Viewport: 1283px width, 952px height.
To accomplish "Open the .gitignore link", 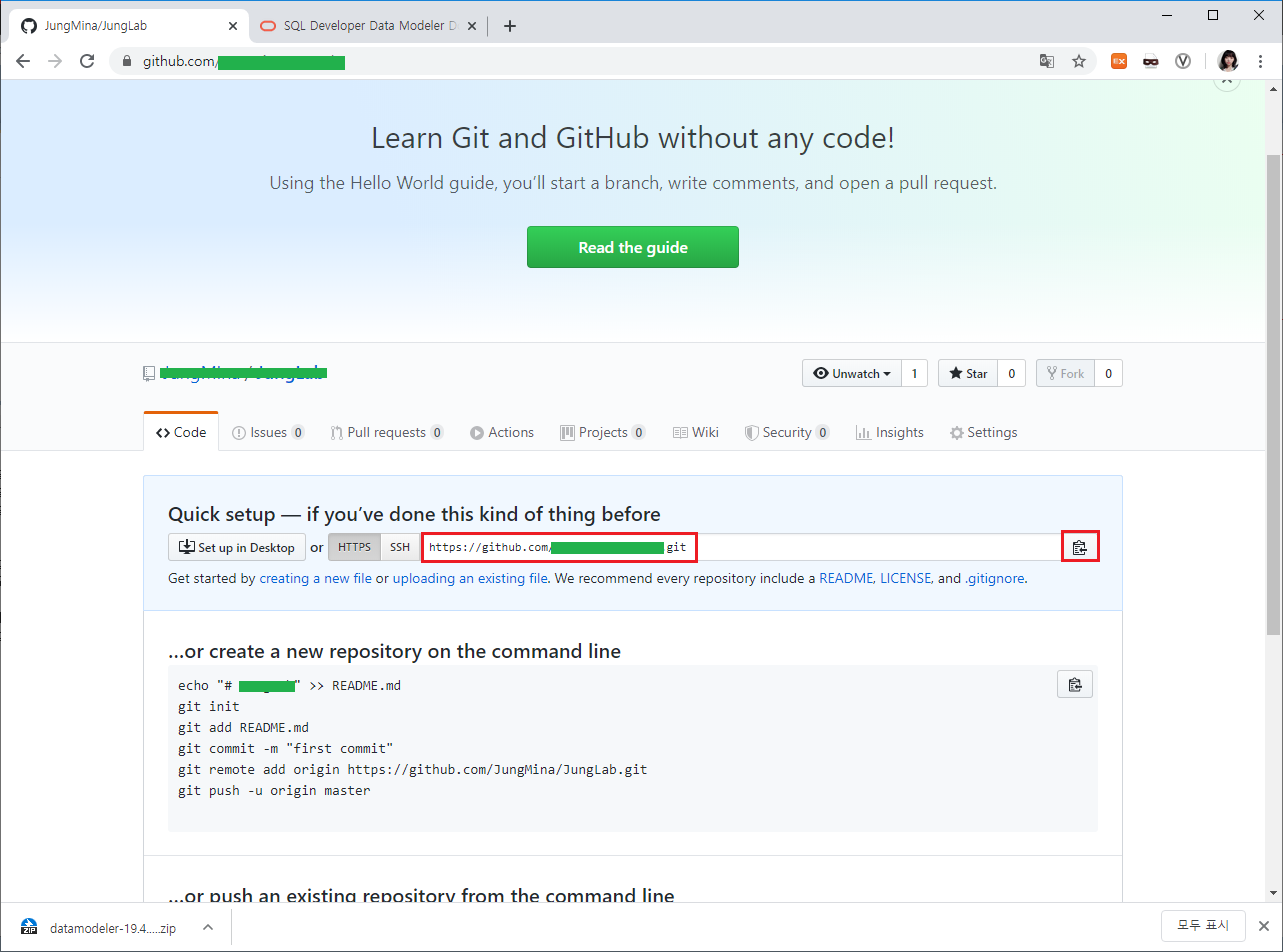I will click(995, 578).
